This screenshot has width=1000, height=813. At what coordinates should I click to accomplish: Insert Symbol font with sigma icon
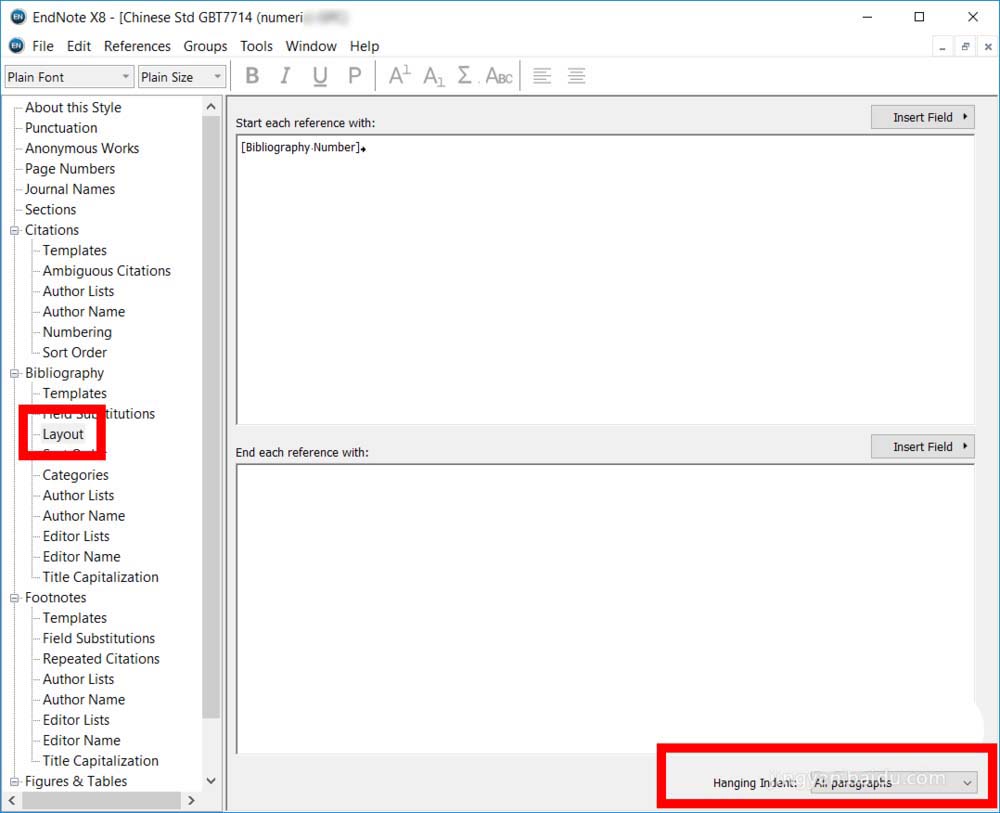[466, 76]
